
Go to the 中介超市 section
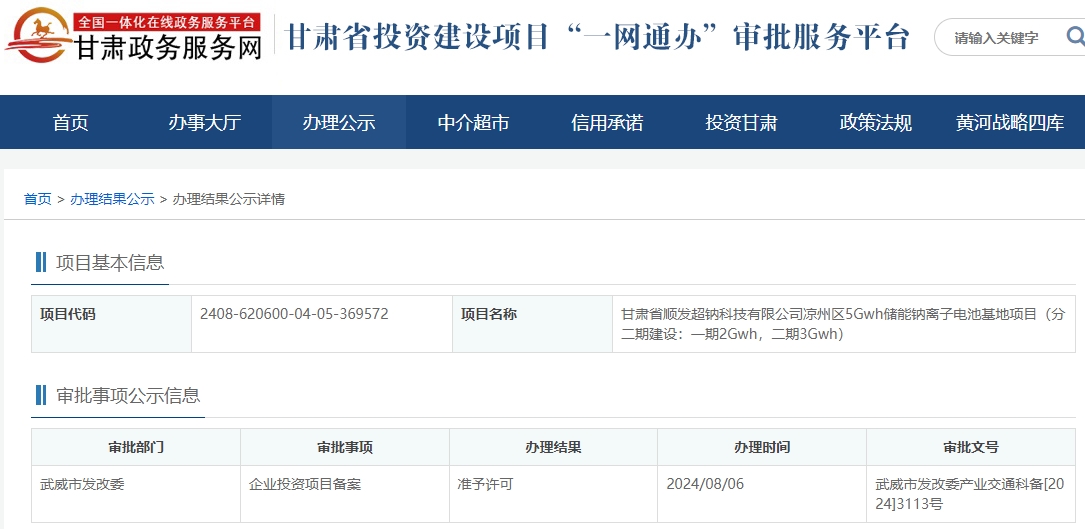473,123
